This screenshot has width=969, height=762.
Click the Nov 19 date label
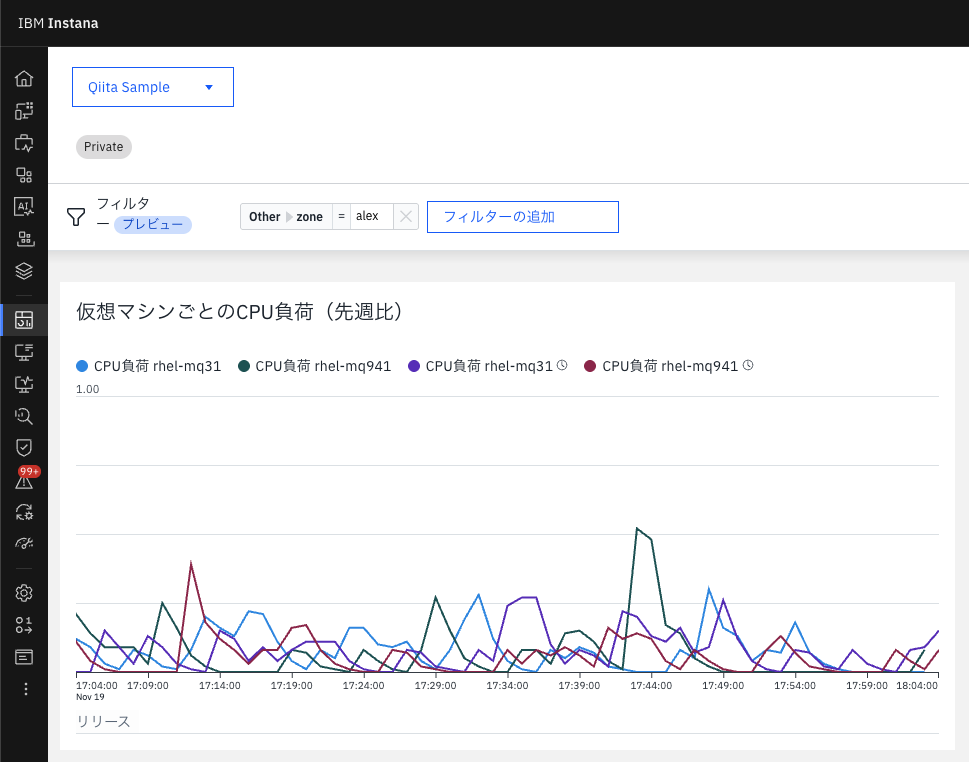point(90,696)
